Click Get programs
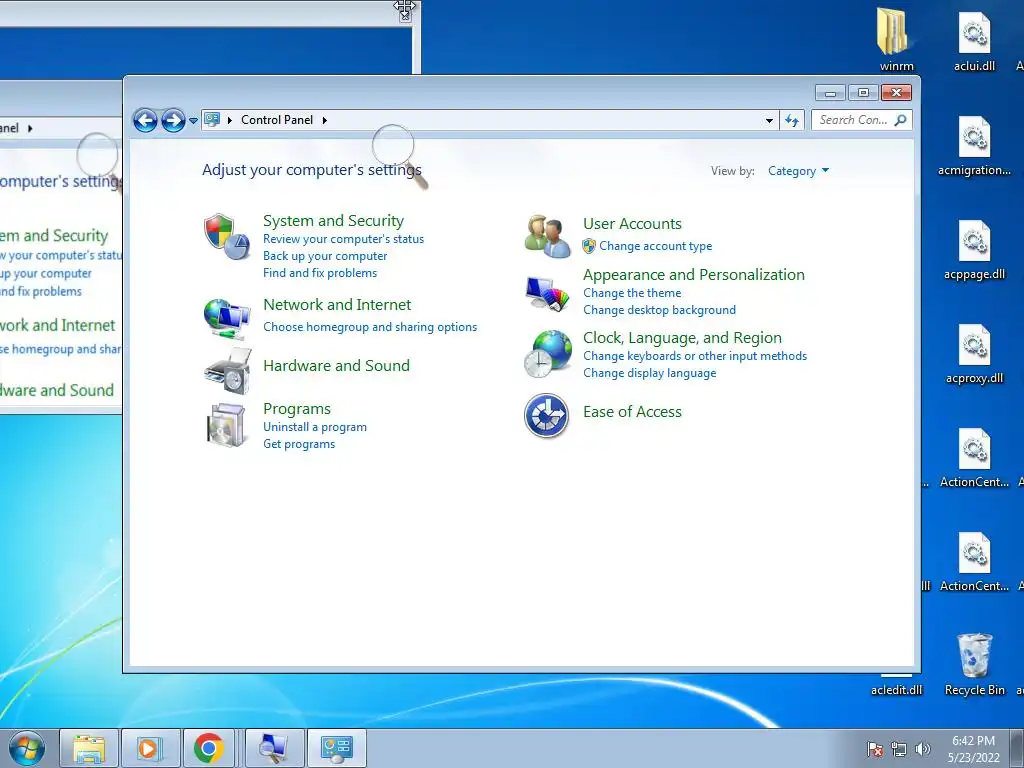The width and height of the screenshot is (1024, 768). coord(299,444)
